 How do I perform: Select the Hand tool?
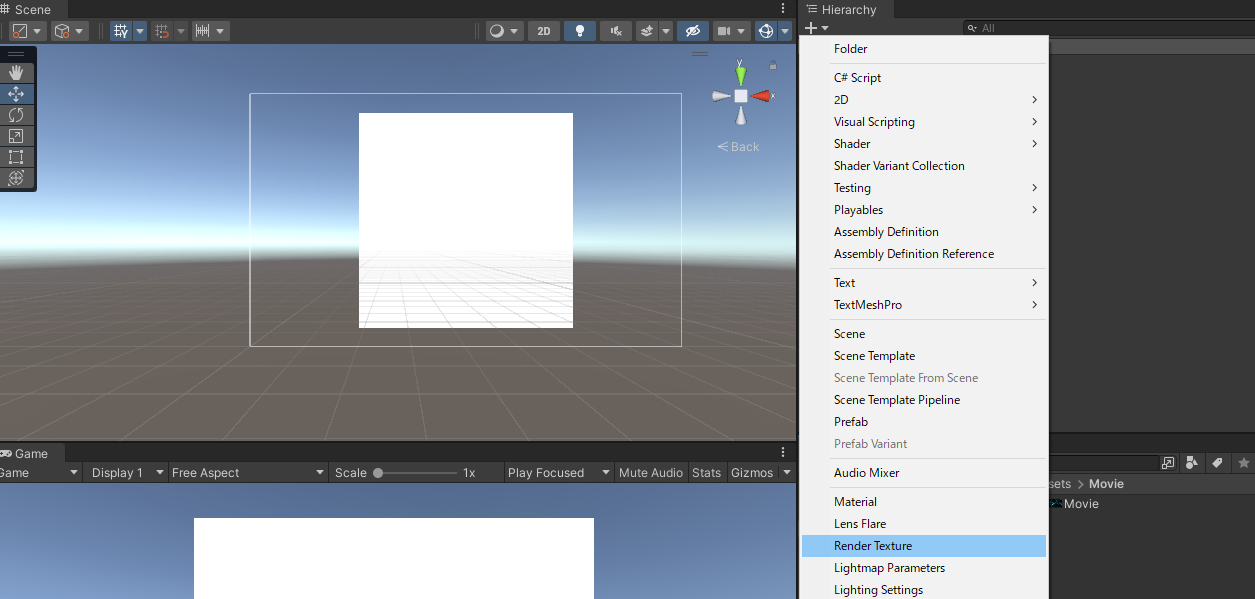16,71
